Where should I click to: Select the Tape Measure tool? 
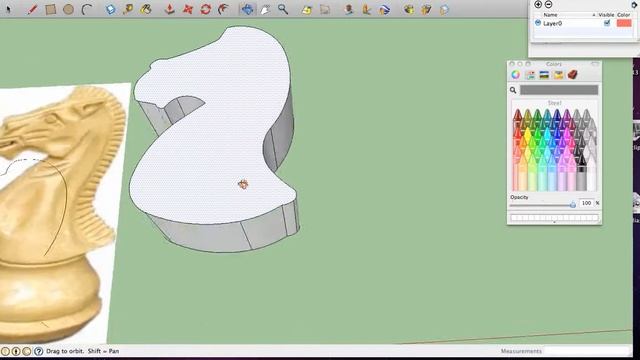(x=128, y=9)
